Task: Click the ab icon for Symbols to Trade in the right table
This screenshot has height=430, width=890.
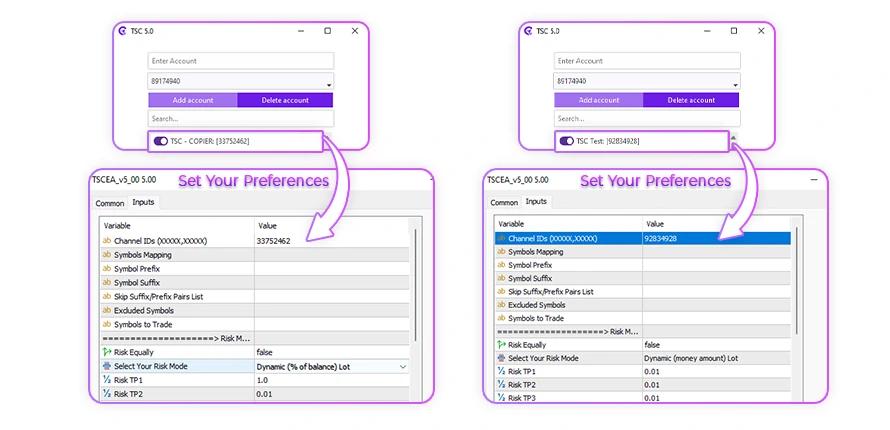Action: [x=501, y=318]
